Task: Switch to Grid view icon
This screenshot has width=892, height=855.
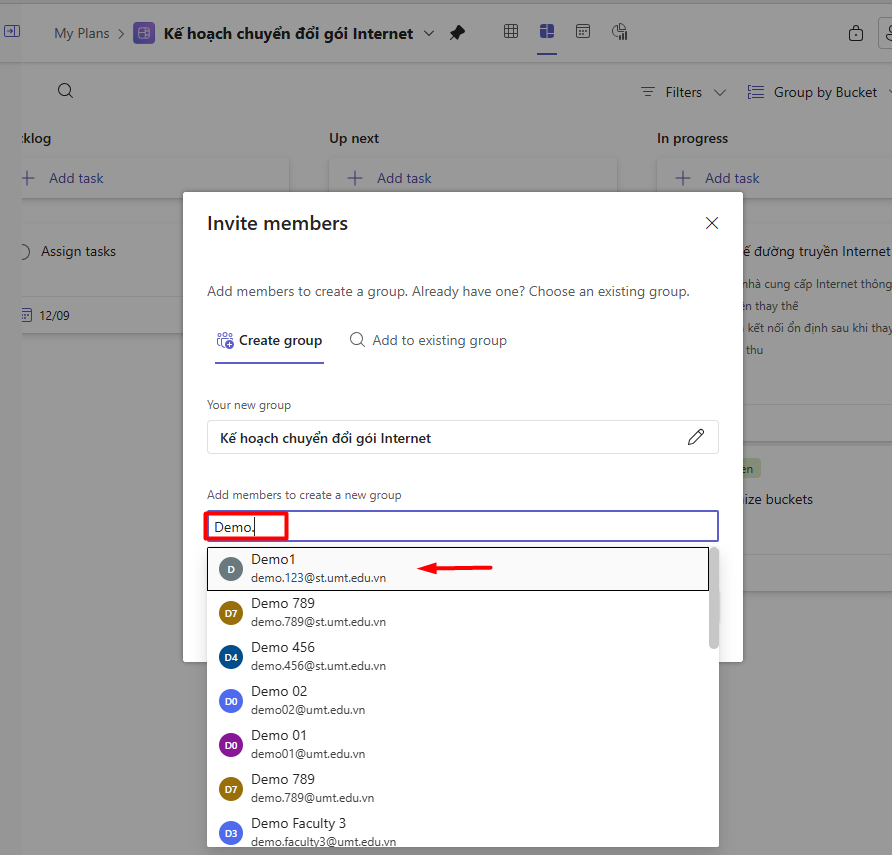Action: point(511,32)
